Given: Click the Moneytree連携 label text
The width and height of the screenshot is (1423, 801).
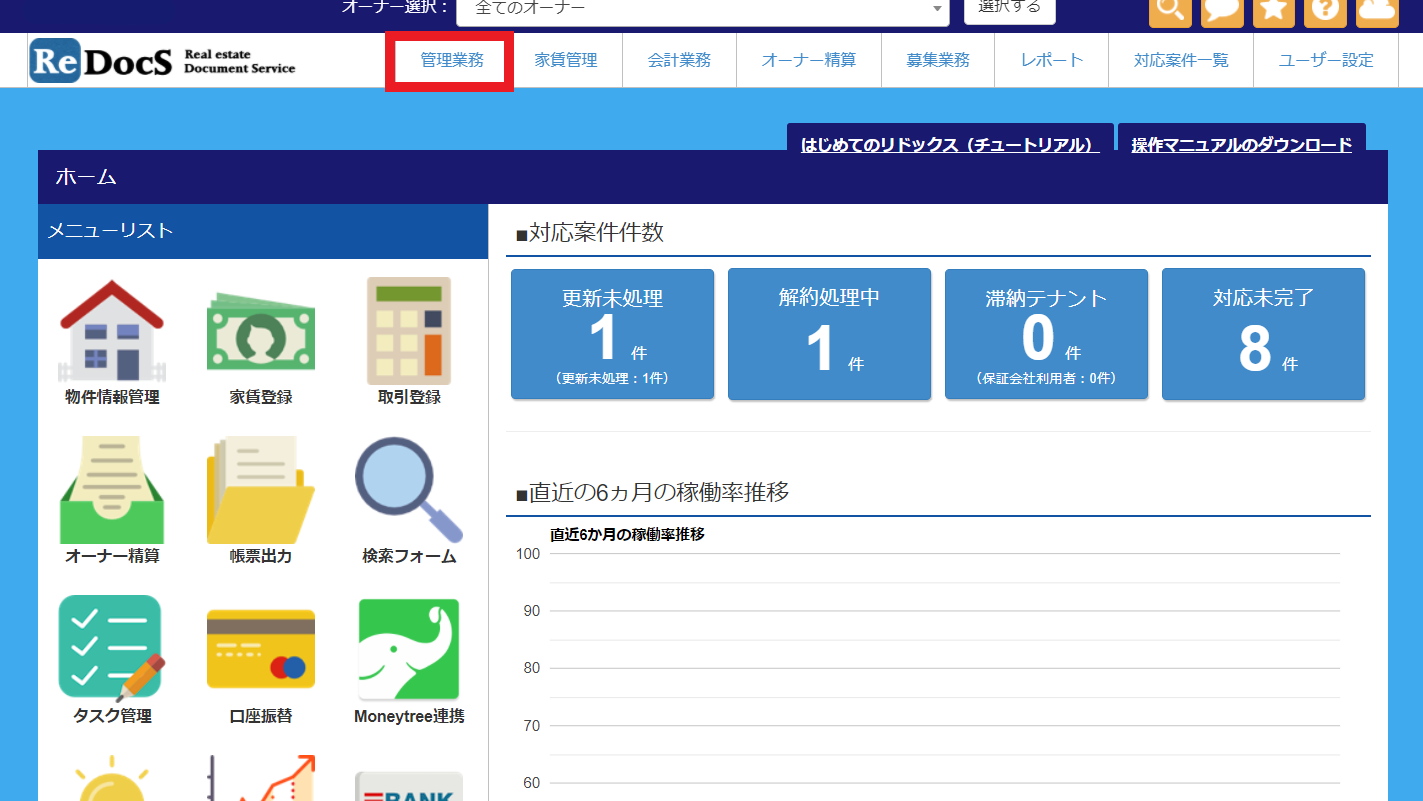Looking at the screenshot, I should 409,716.
